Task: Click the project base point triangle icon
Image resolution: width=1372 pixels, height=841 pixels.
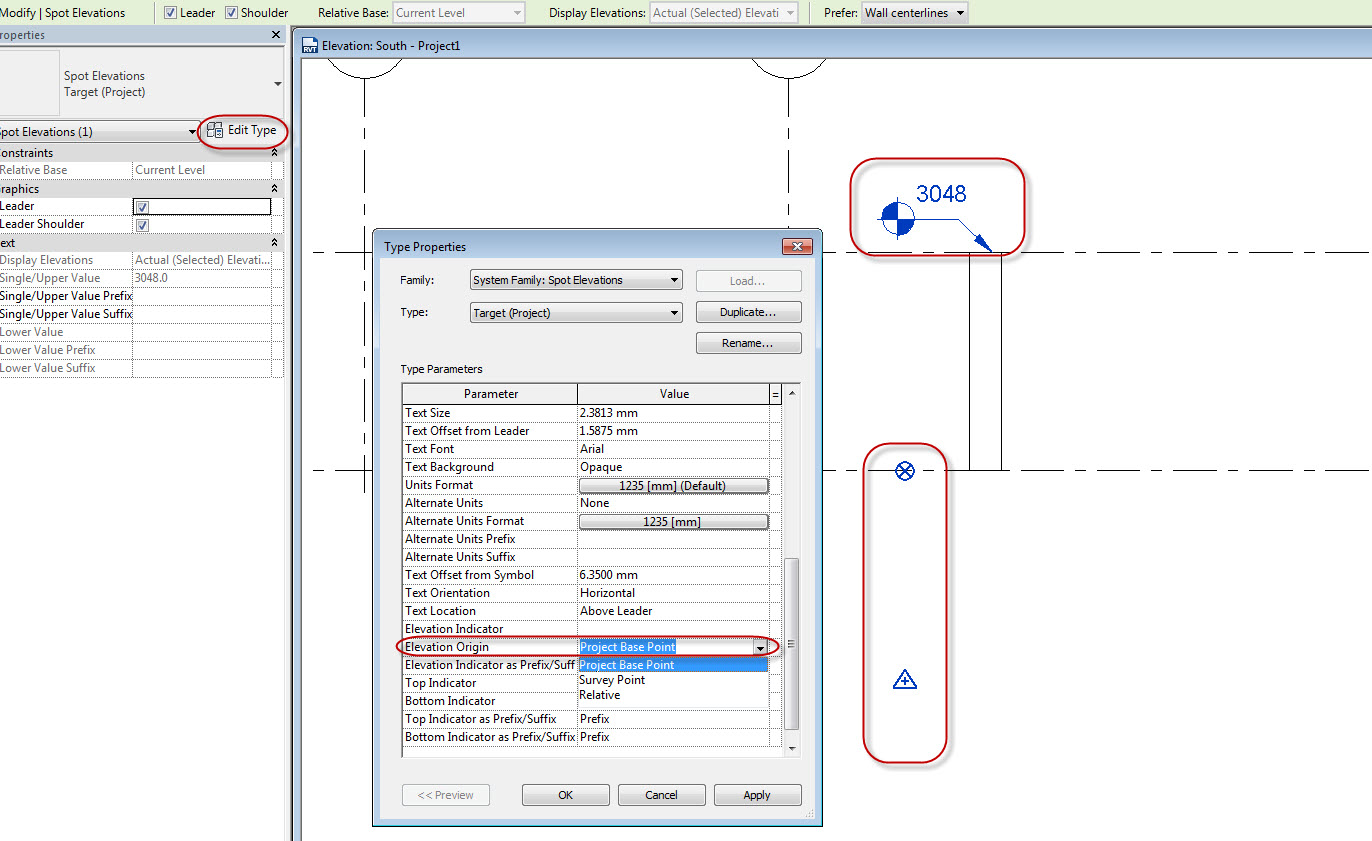Action: click(905, 679)
